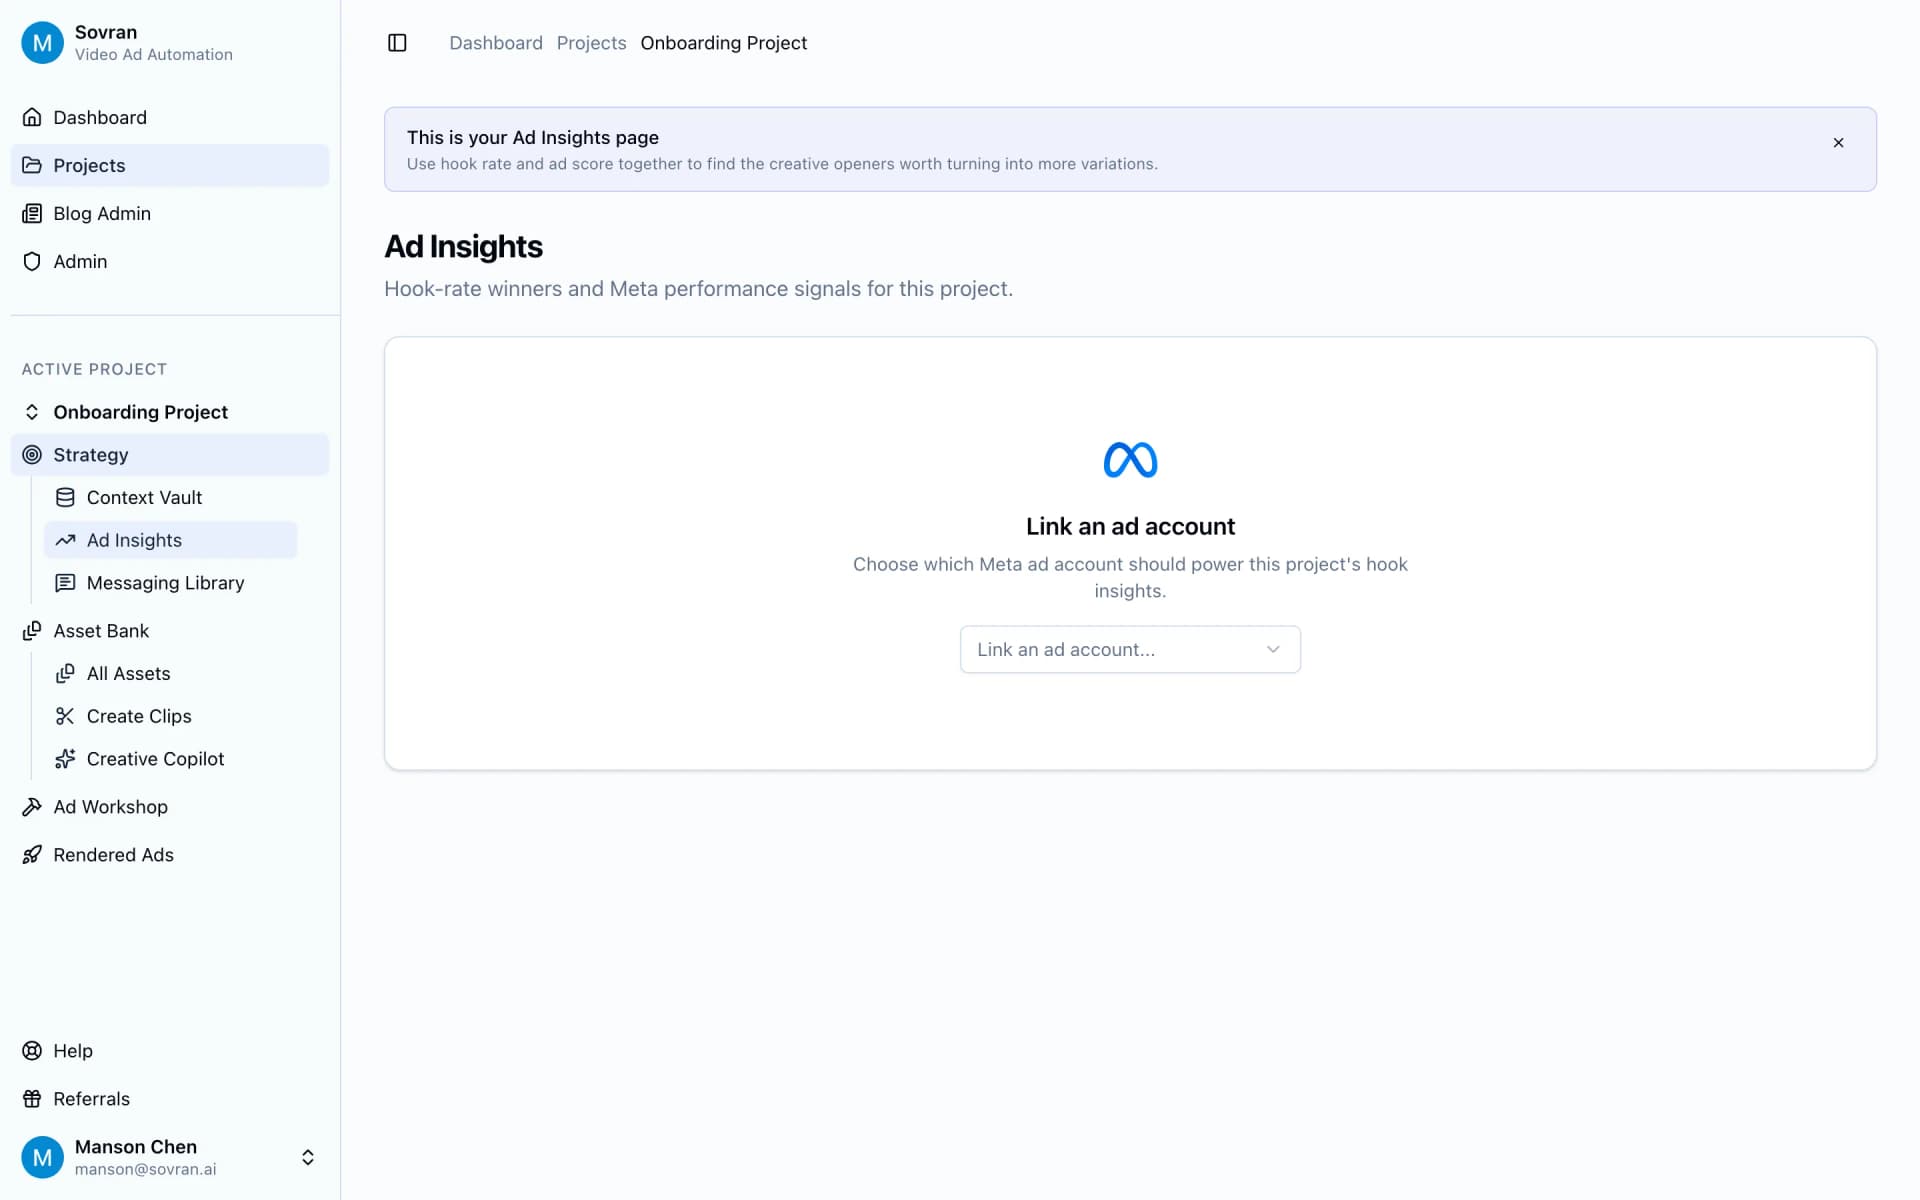The width and height of the screenshot is (1920, 1200).
Task: Click the Ad Insights trending icon
Action: [65, 540]
